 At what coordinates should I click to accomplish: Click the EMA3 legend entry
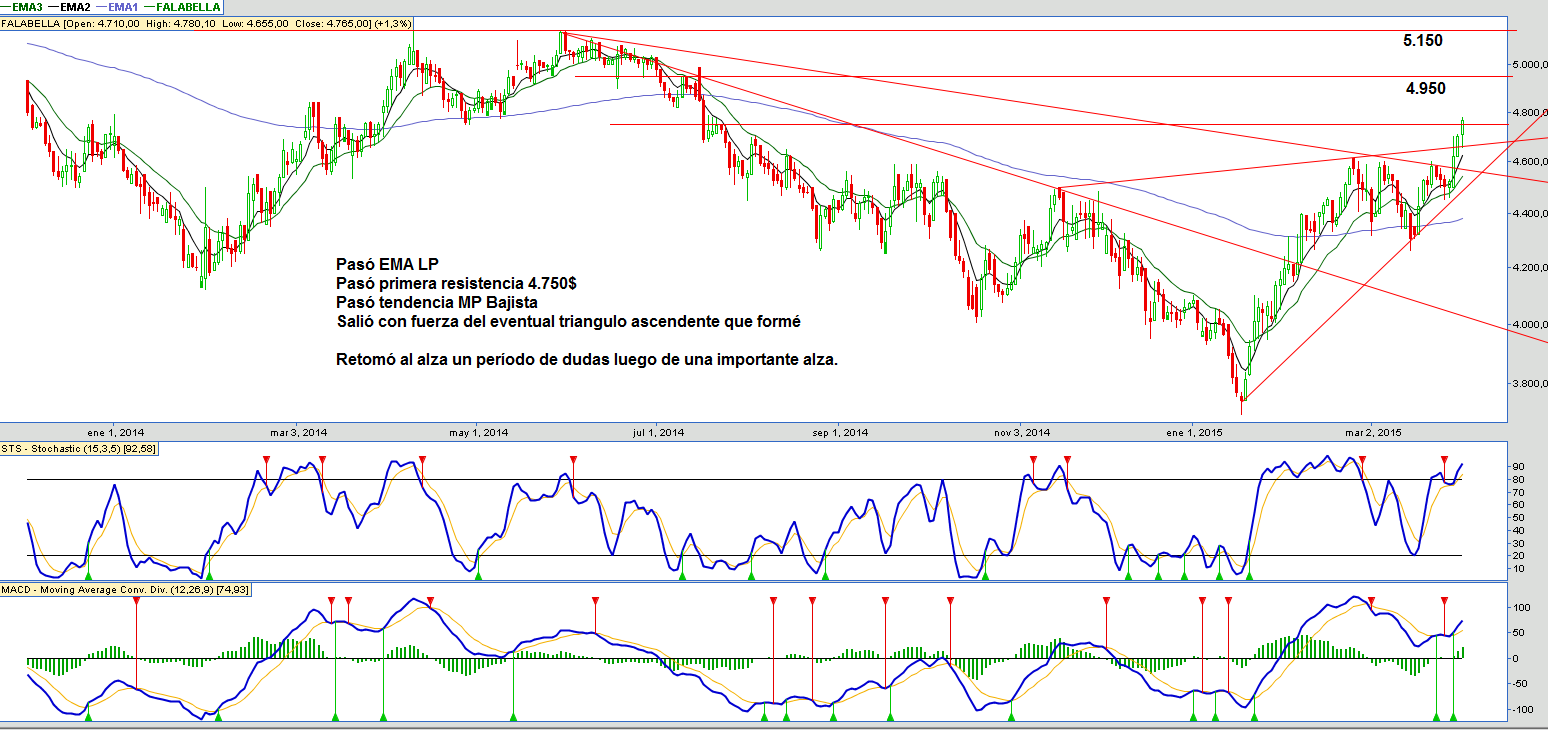point(20,7)
